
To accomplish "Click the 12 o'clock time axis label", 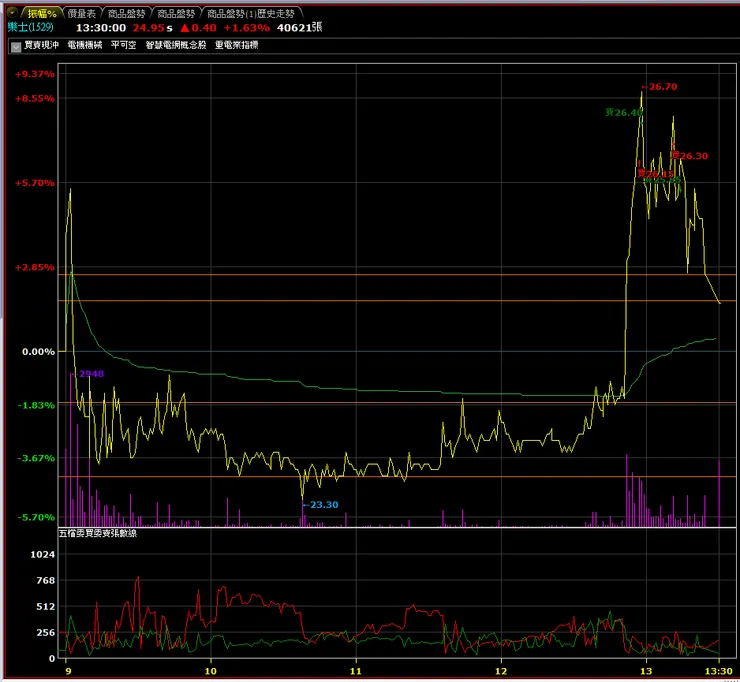I will pyautogui.click(x=501, y=671).
